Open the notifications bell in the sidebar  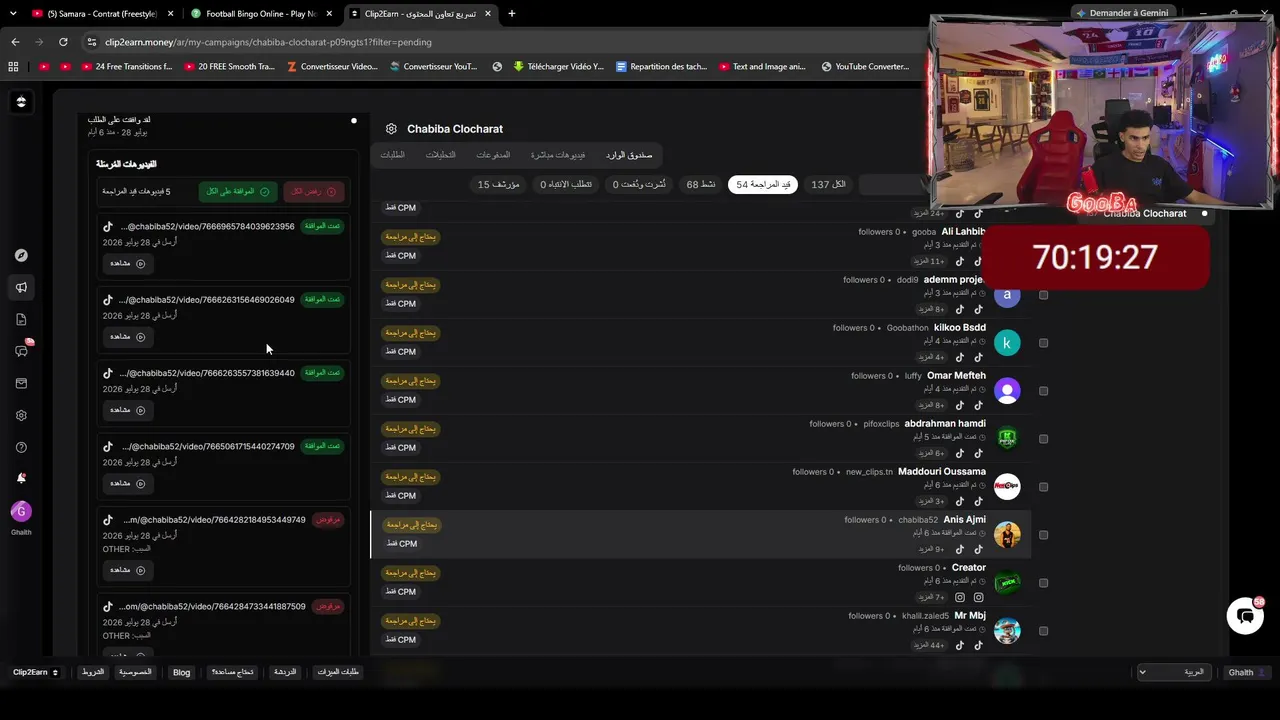click(21, 479)
